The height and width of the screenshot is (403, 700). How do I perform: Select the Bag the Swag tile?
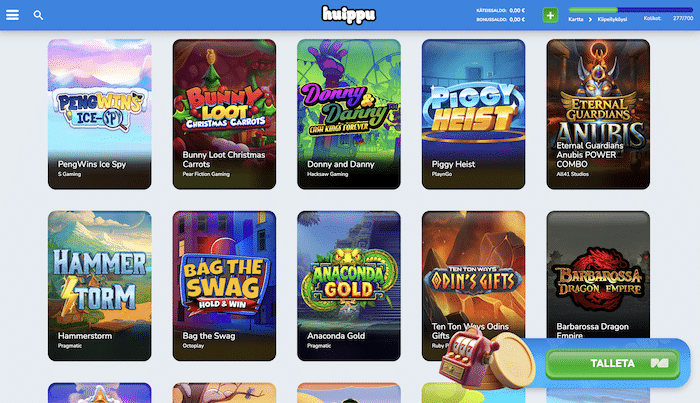click(x=224, y=286)
